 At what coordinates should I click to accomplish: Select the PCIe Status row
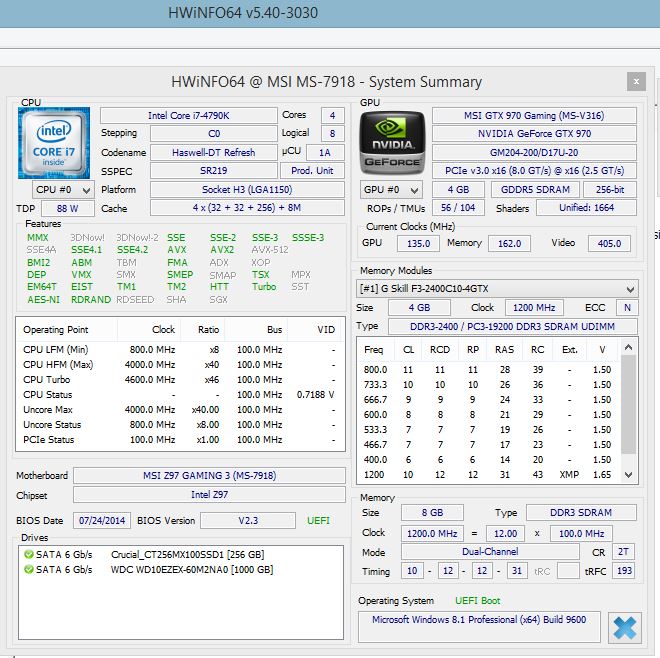(x=180, y=440)
